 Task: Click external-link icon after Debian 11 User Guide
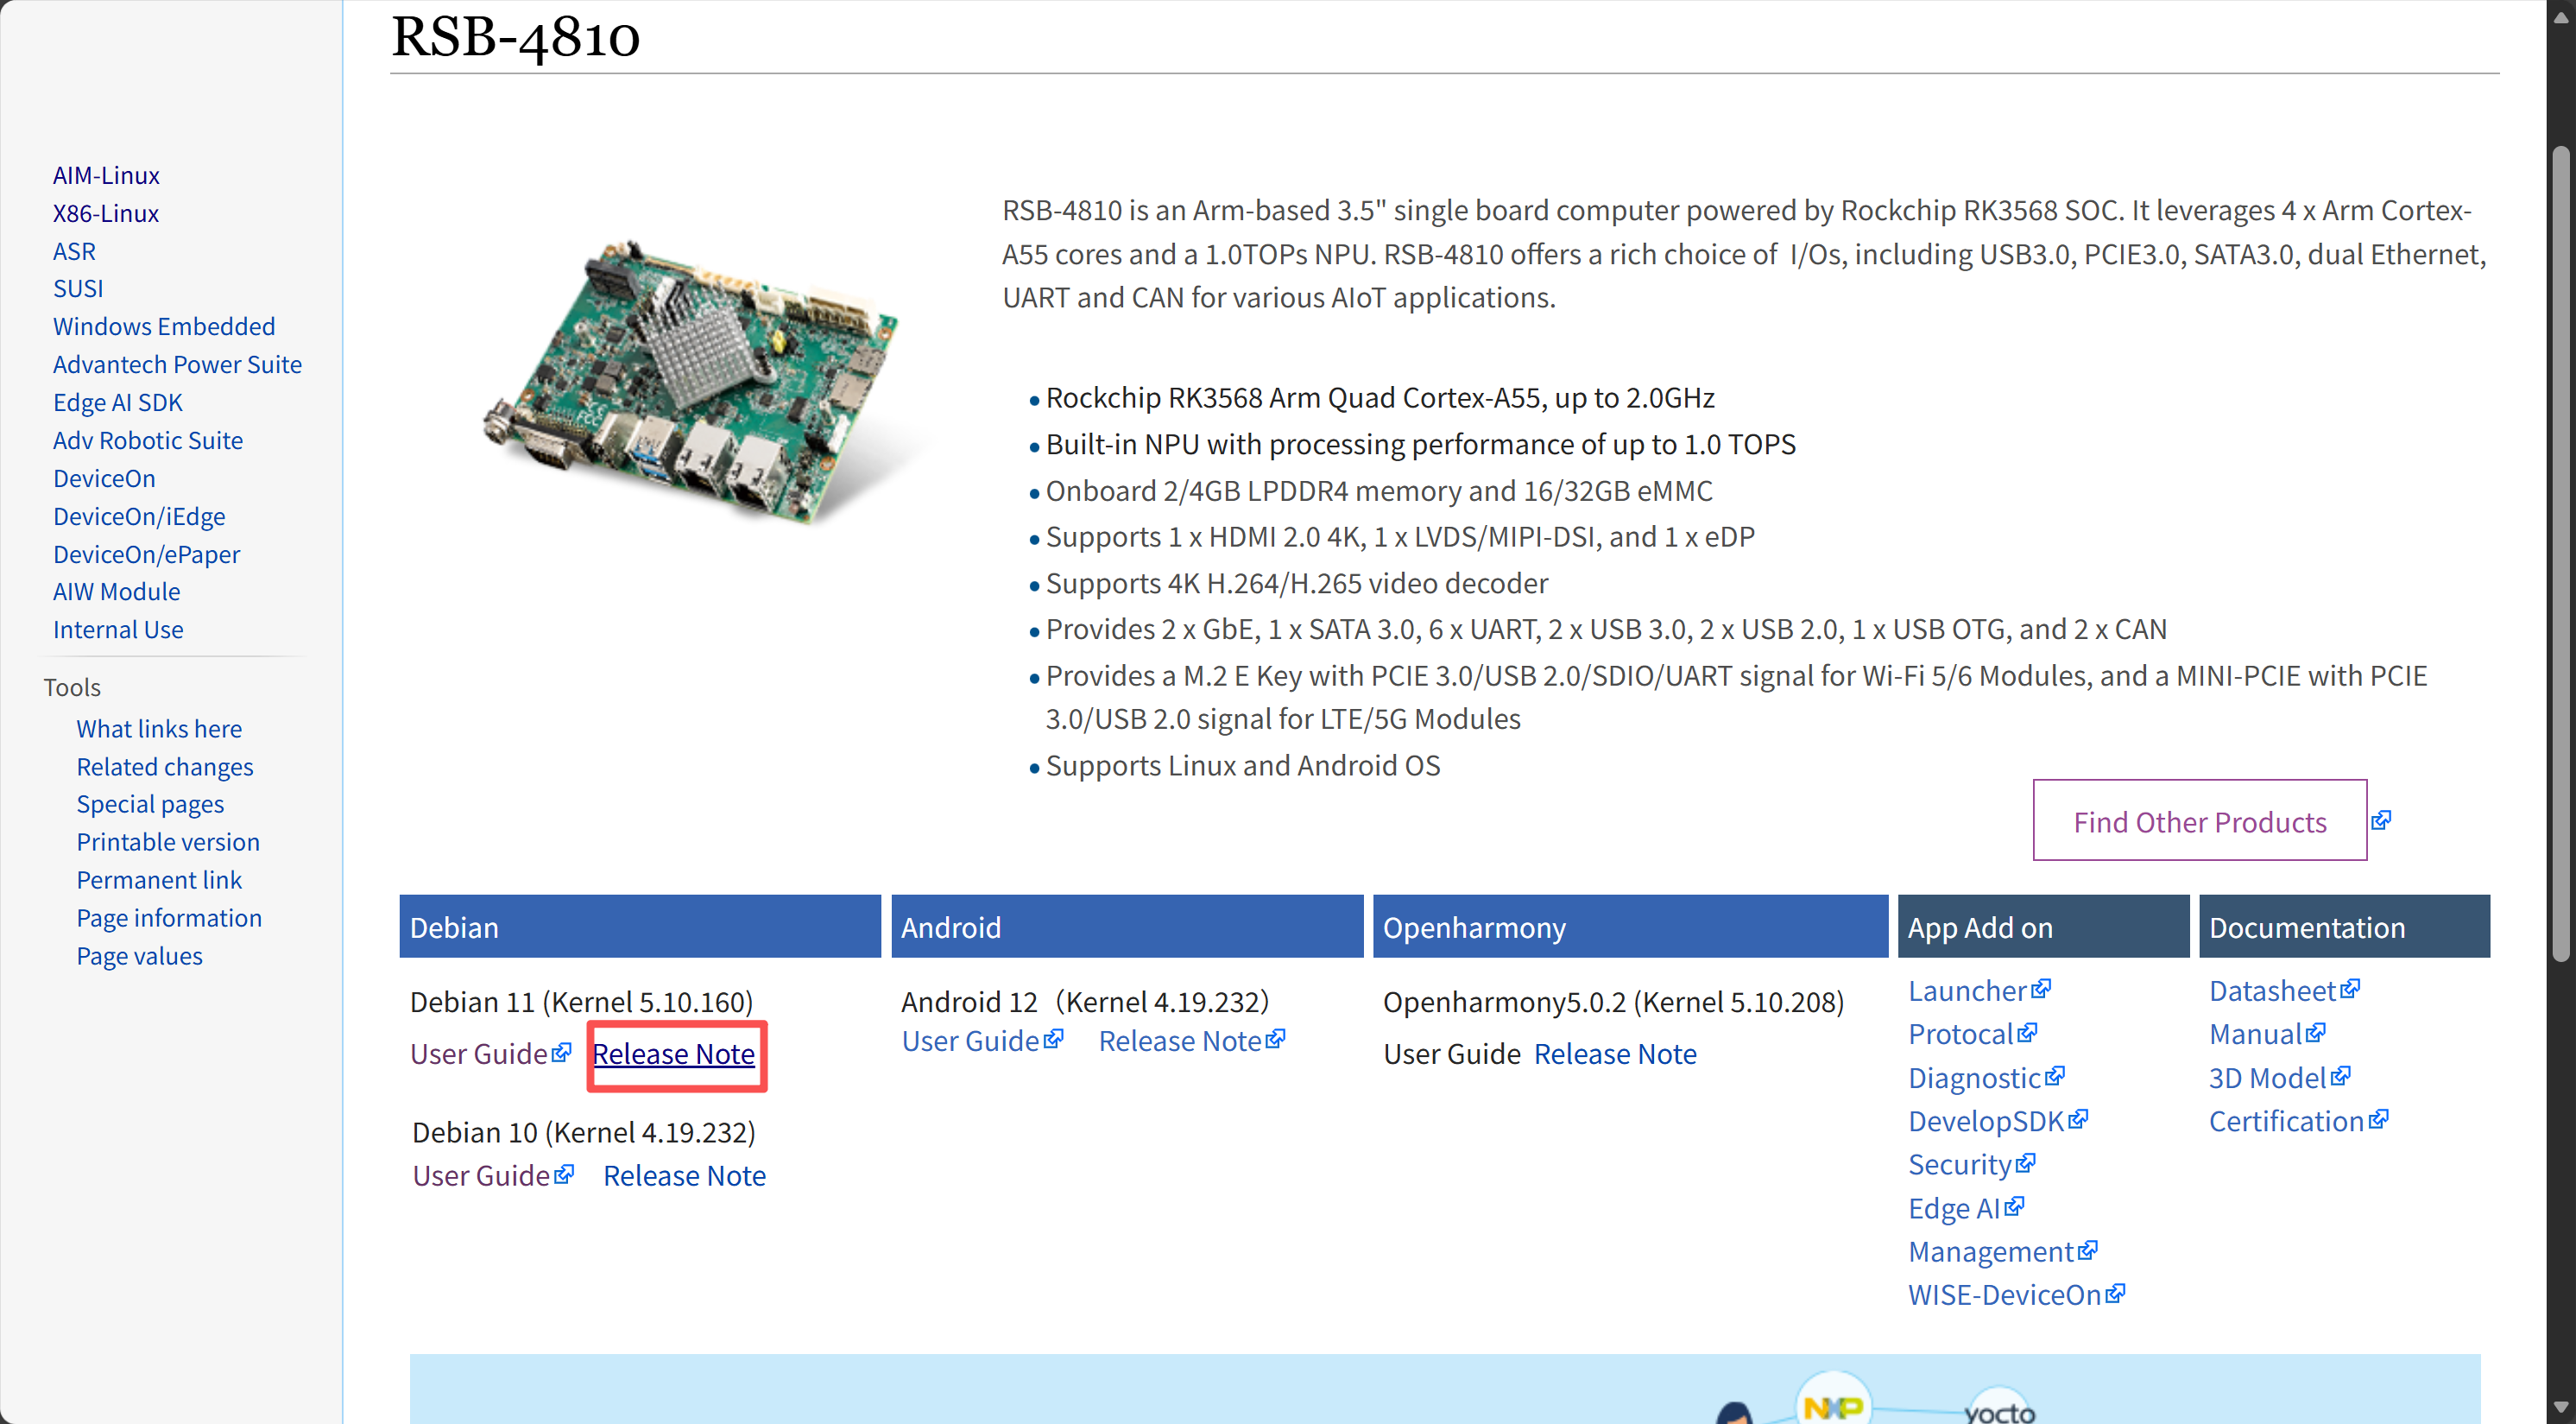click(562, 1052)
